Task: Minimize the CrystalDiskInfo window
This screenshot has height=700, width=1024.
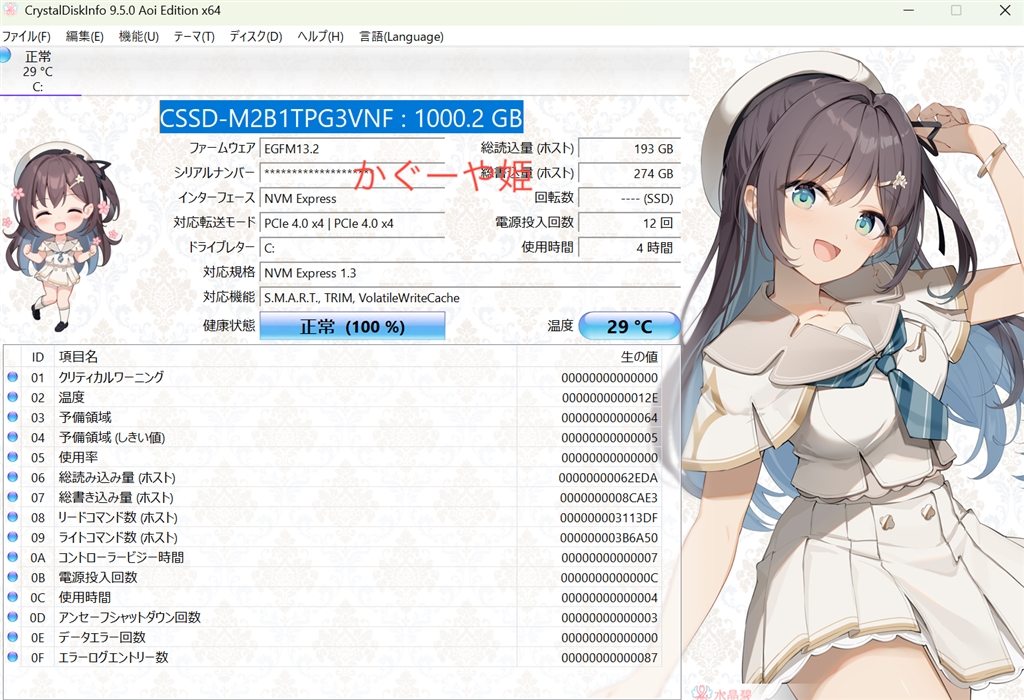Action: (x=908, y=10)
